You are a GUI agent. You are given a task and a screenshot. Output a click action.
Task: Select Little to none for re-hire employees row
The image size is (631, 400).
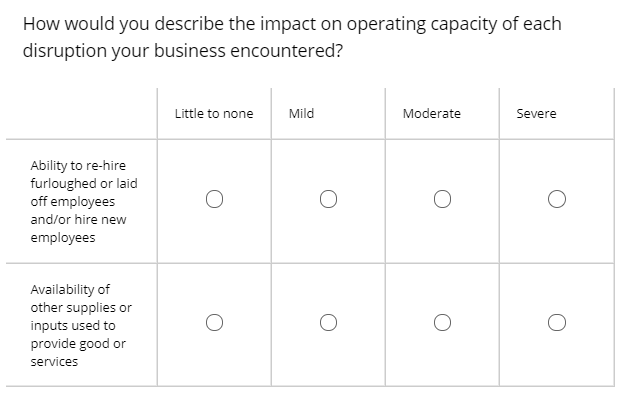214,199
